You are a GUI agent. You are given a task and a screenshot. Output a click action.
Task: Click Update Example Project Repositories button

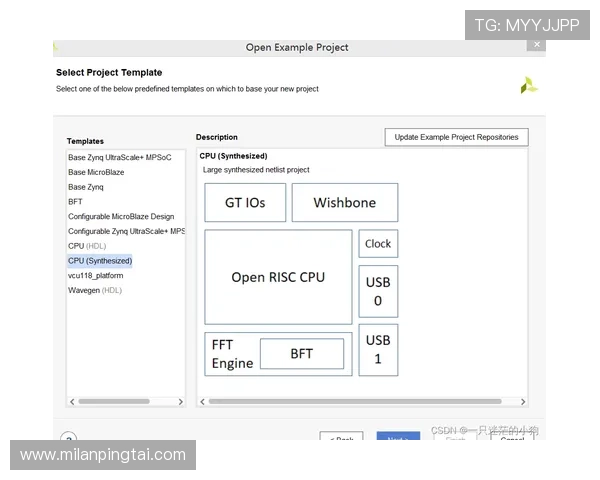pyautogui.click(x=456, y=137)
